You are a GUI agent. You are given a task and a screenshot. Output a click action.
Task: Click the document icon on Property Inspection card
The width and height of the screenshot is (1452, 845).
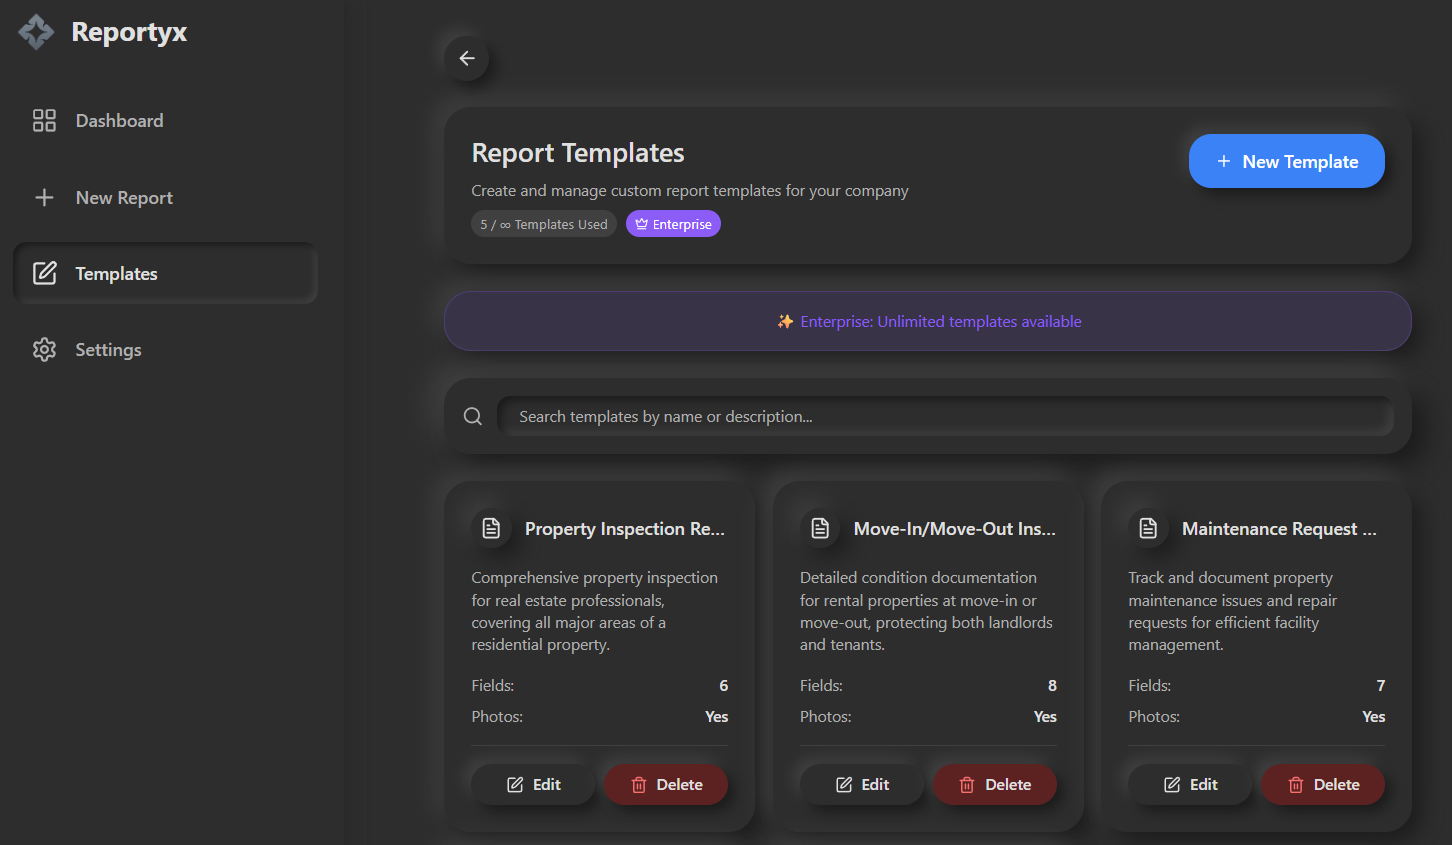(491, 527)
